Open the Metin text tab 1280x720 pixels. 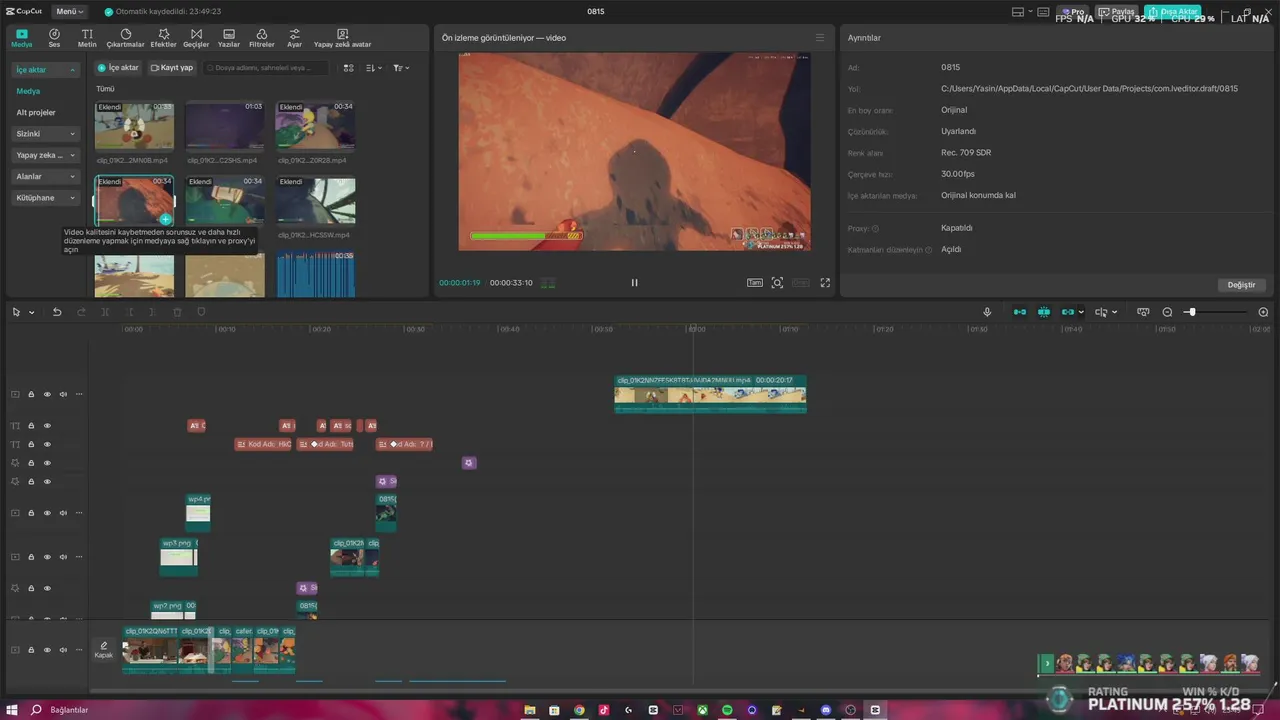(87, 38)
